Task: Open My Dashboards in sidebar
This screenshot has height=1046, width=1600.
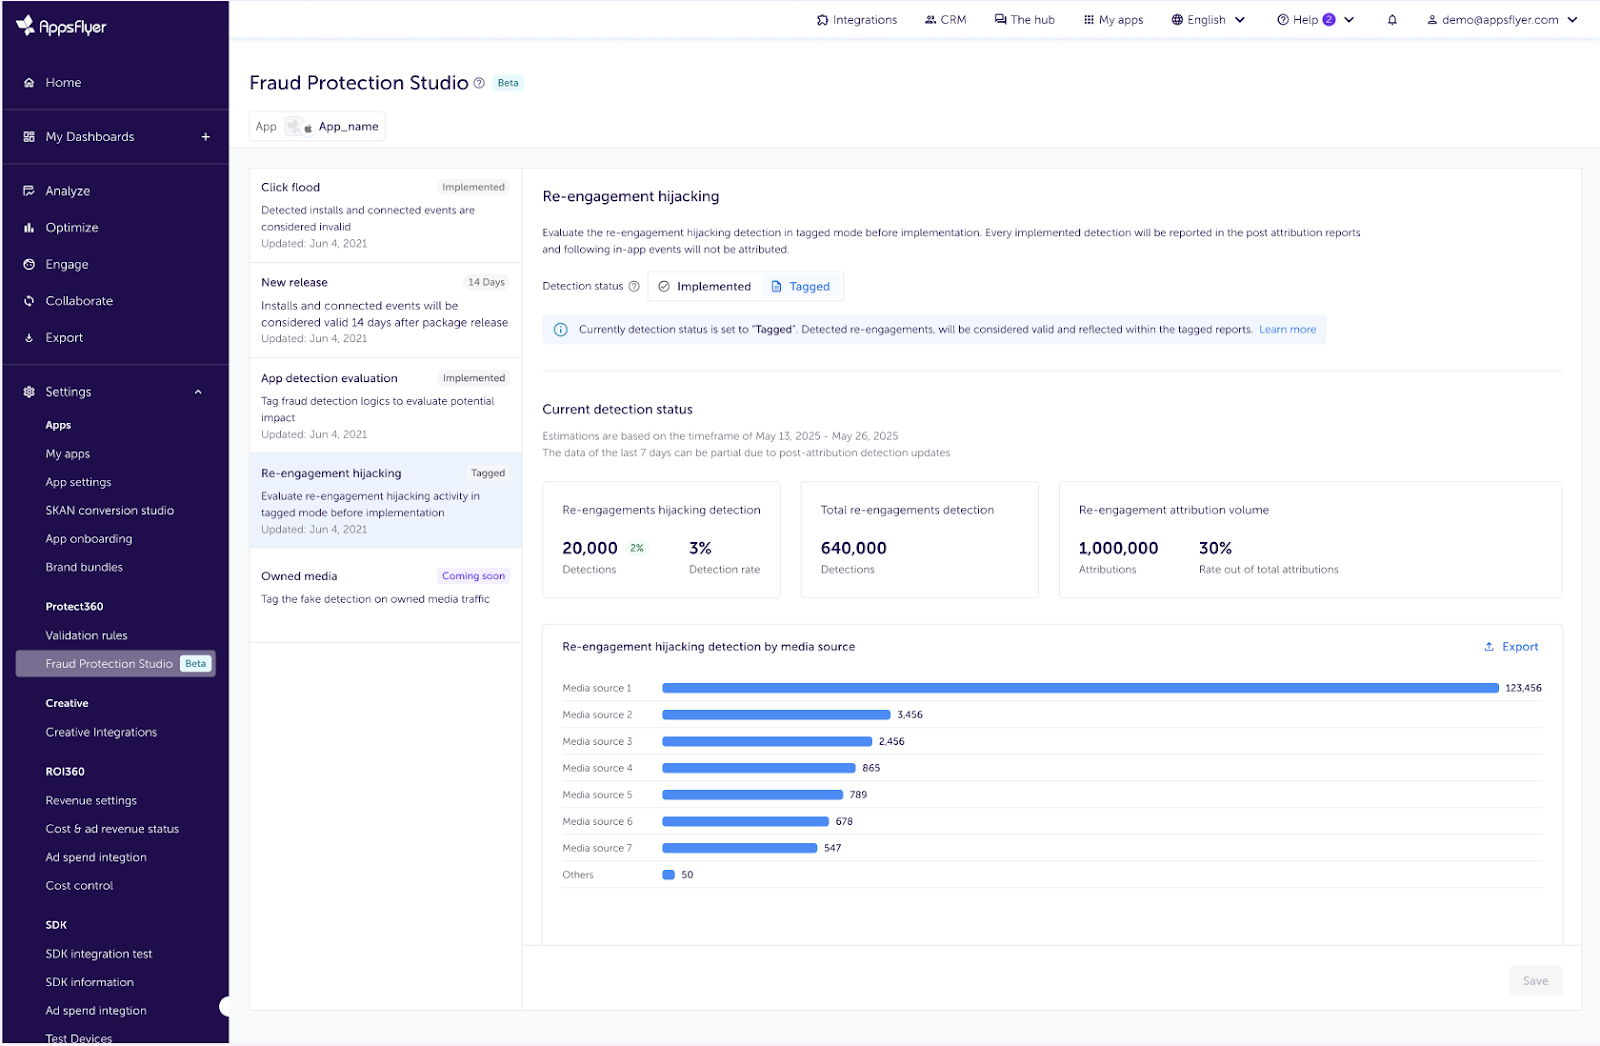Action: (x=90, y=137)
